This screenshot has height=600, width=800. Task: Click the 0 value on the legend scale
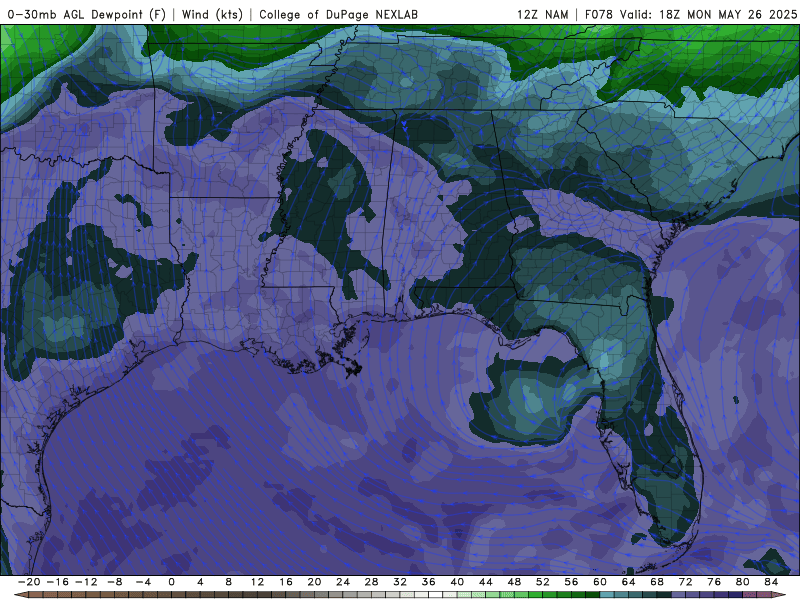pos(171,582)
